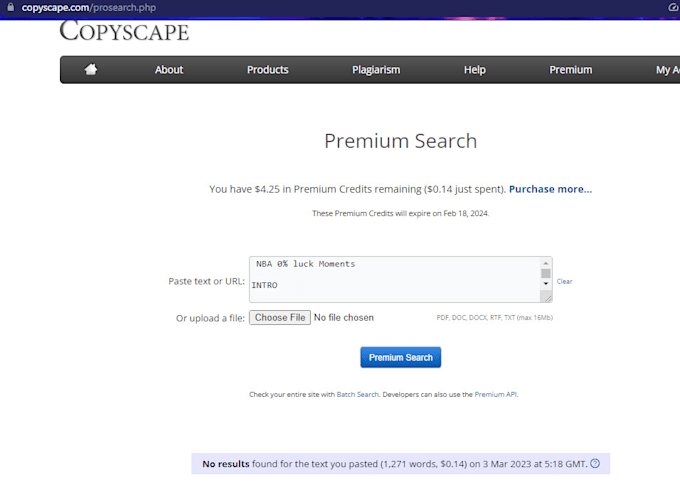This screenshot has width=680, height=485.
Task: Open the Plagiarism menu
Action: coord(376,70)
